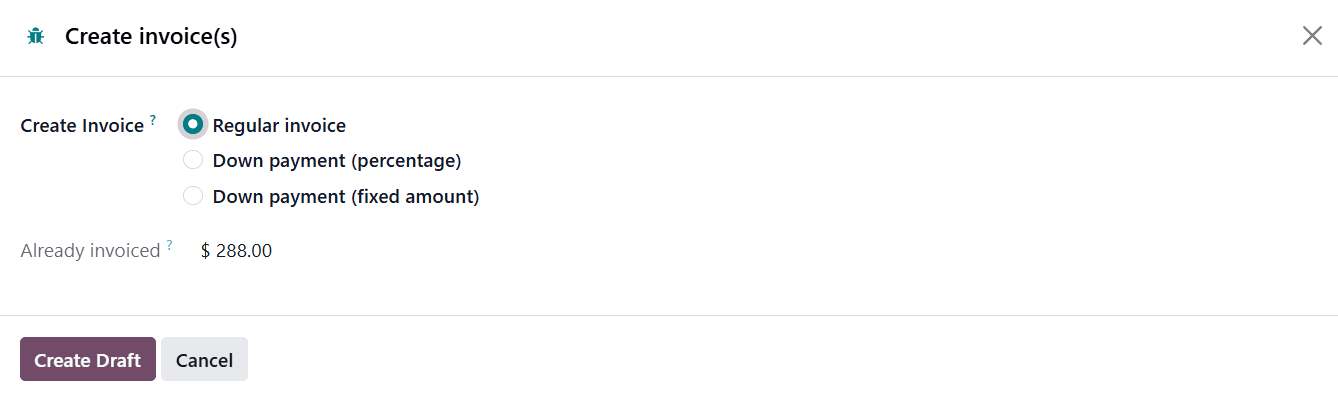1338x400 pixels.
Task: Click the "Down payment (fixed amount)" label text
Action: click(x=346, y=197)
